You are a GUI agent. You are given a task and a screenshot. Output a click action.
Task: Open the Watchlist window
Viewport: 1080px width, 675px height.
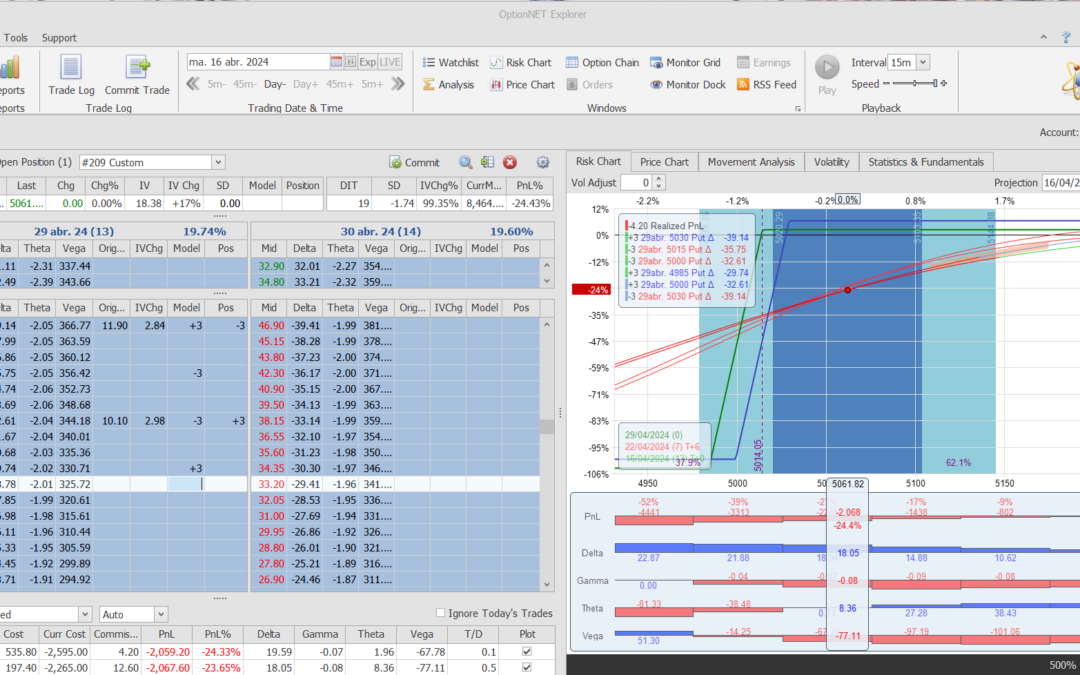pyautogui.click(x=449, y=62)
